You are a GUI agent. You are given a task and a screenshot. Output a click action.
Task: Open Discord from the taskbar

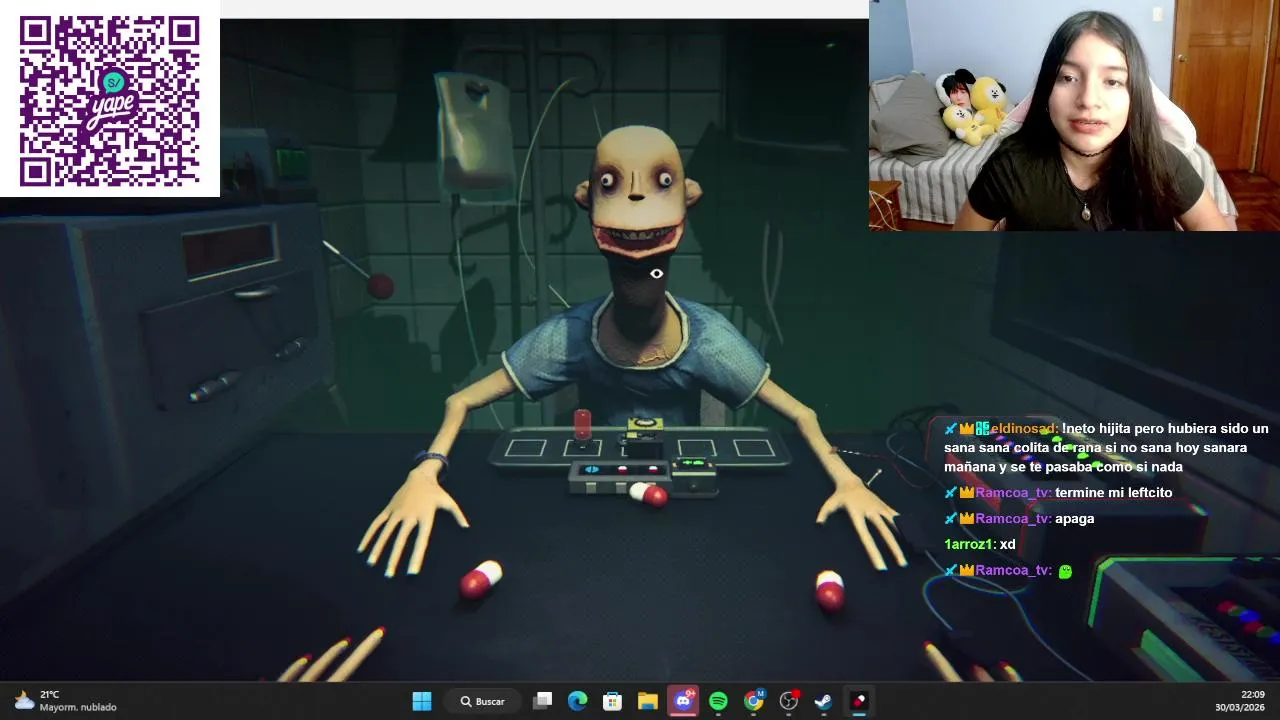click(684, 701)
